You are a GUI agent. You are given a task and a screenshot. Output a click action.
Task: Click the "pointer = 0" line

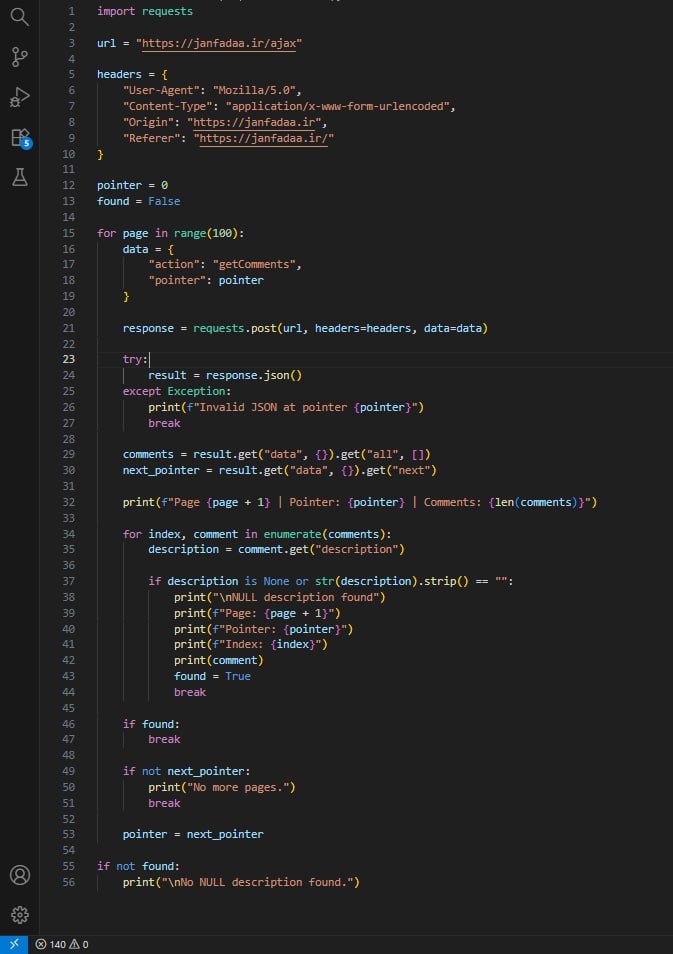point(132,185)
